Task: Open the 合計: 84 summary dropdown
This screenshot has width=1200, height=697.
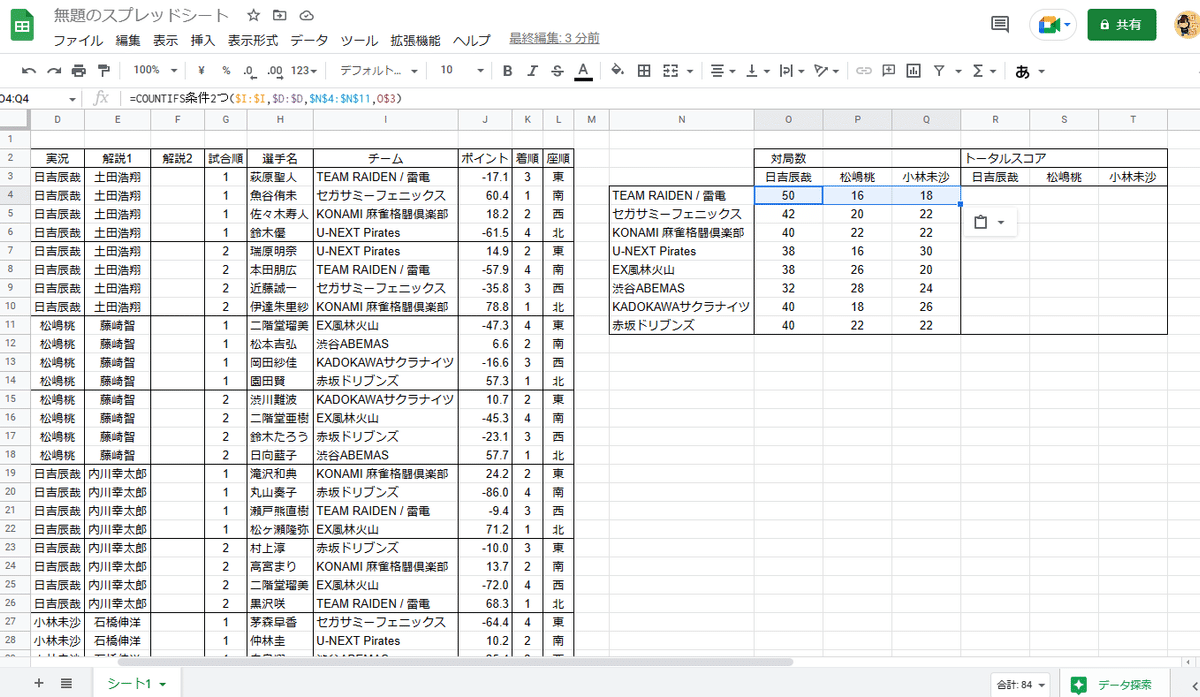Action: click(1020, 684)
